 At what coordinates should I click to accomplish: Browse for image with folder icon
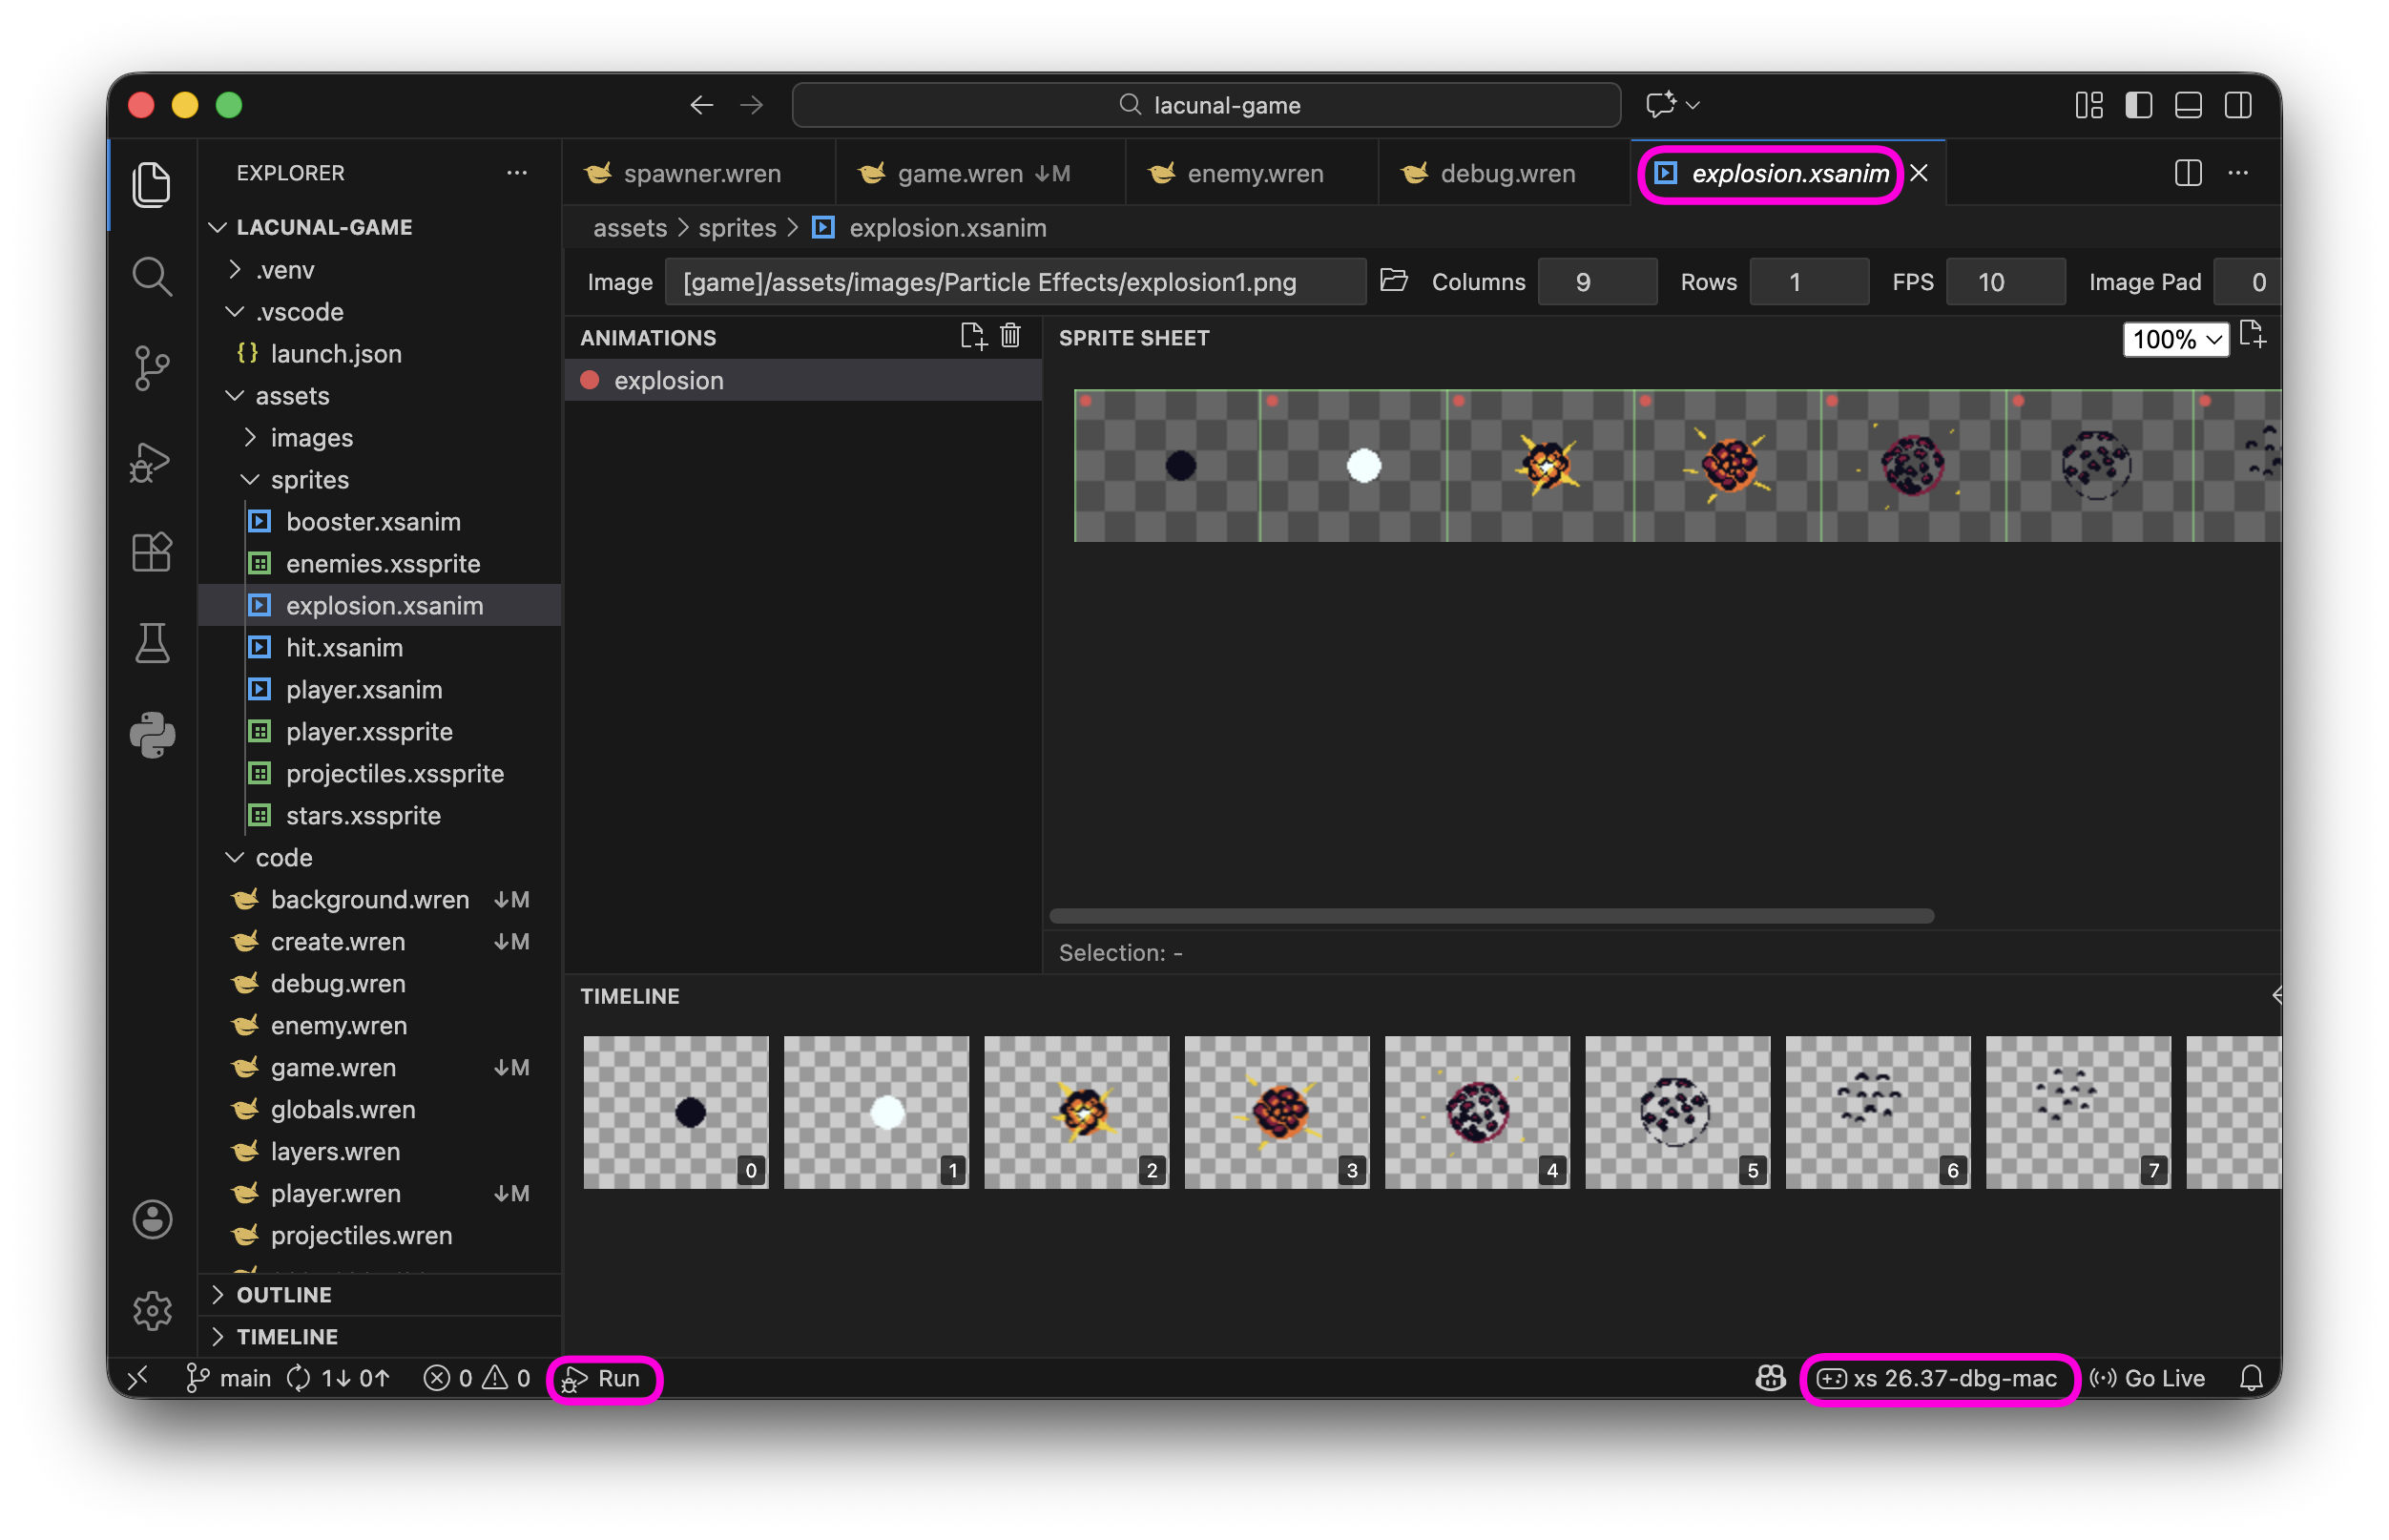[x=1394, y=281]
